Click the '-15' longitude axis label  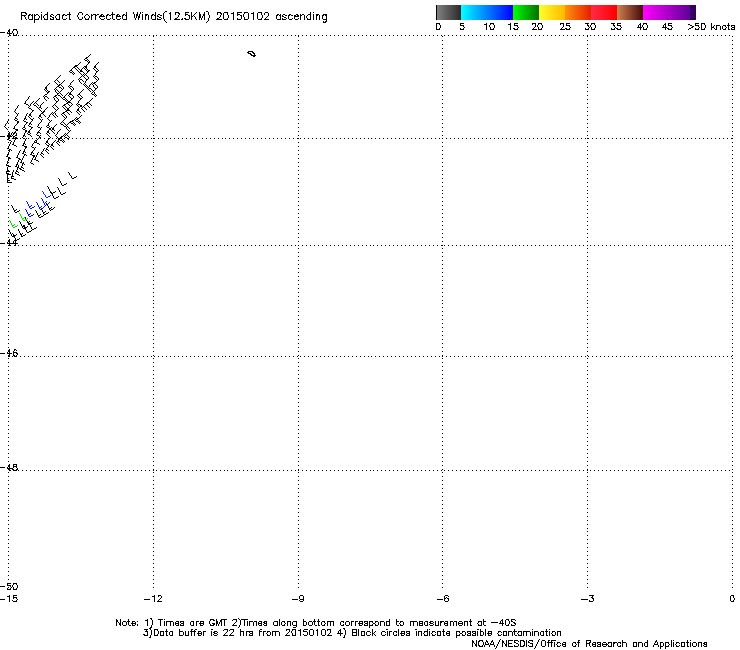9,599
